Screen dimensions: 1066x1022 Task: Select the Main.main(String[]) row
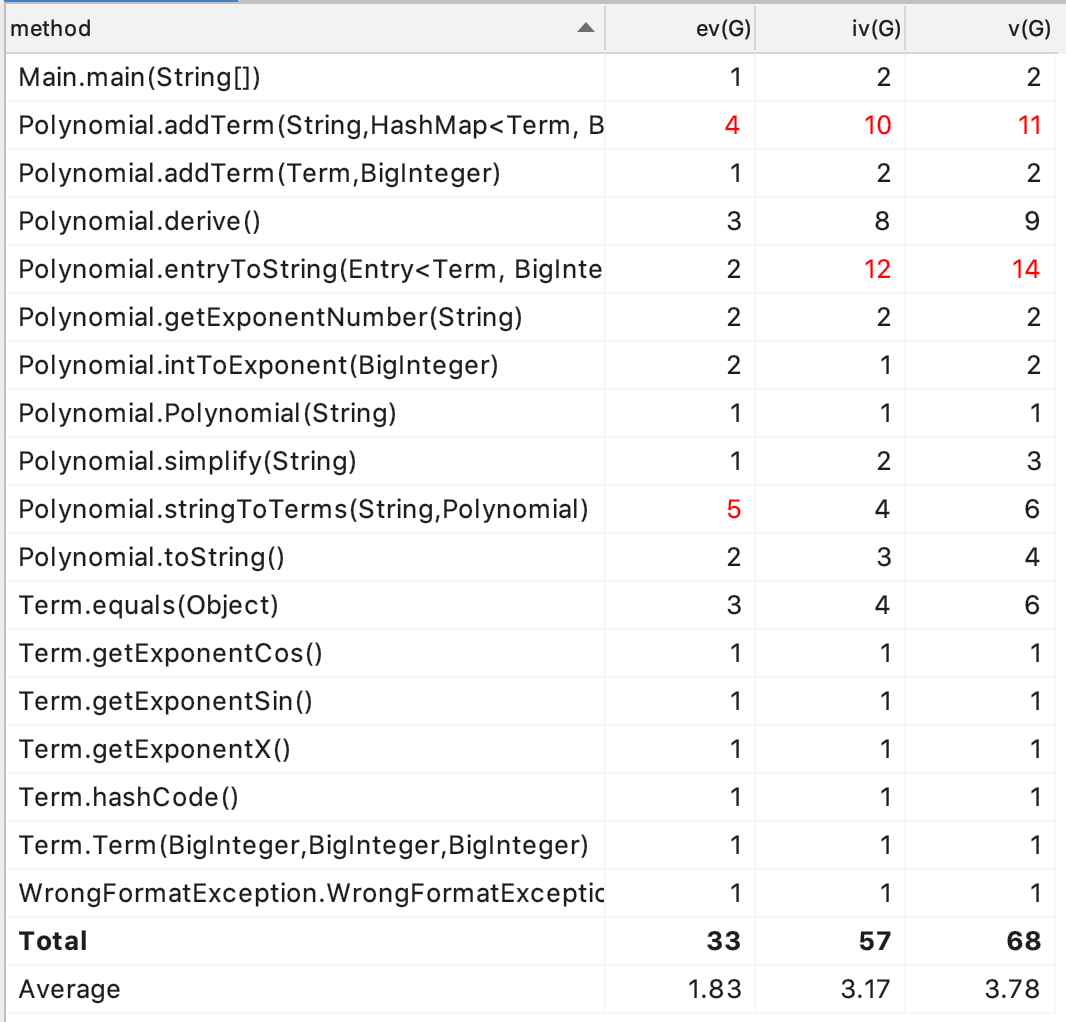click(x=530, y=78)
